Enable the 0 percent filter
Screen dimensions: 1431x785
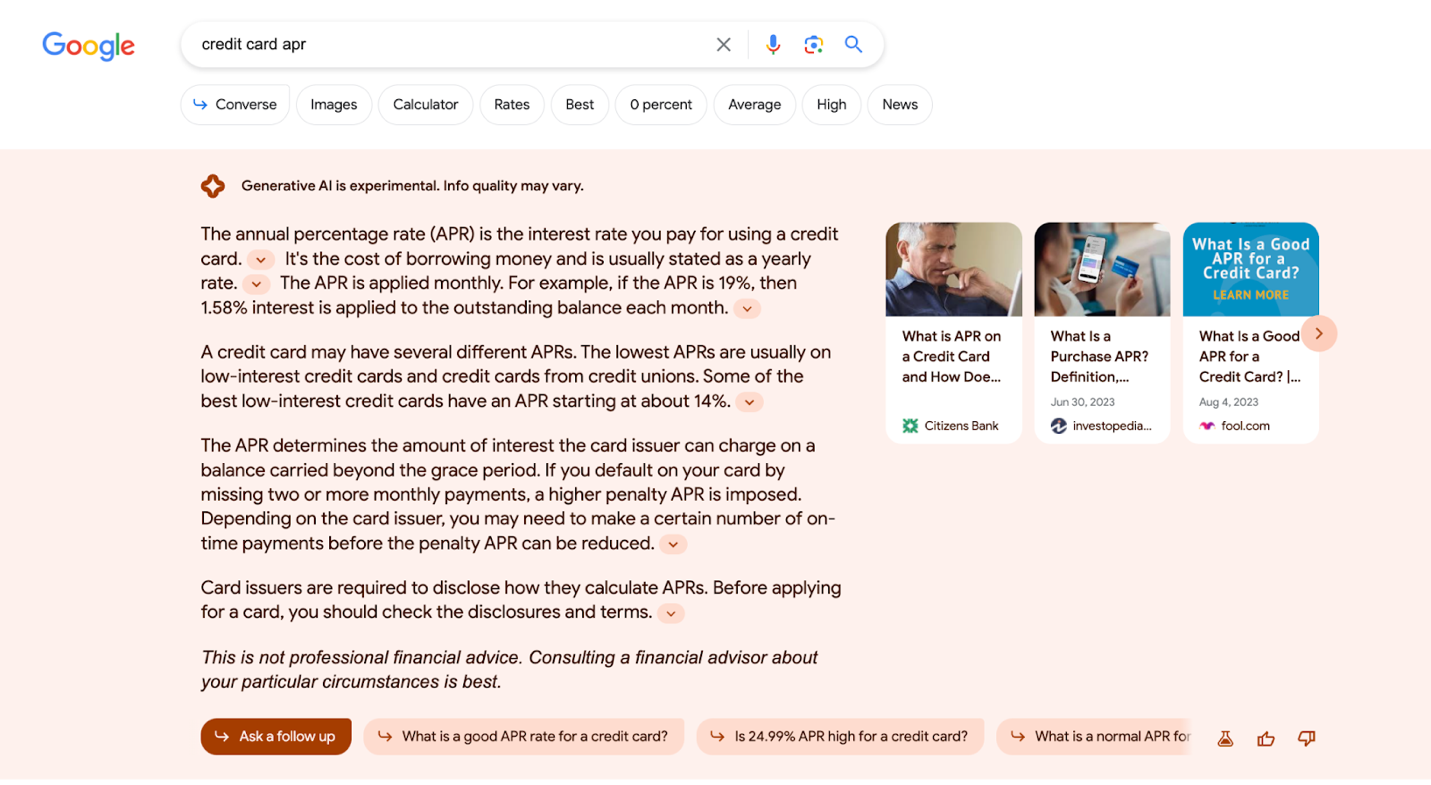tap(660, 104)
